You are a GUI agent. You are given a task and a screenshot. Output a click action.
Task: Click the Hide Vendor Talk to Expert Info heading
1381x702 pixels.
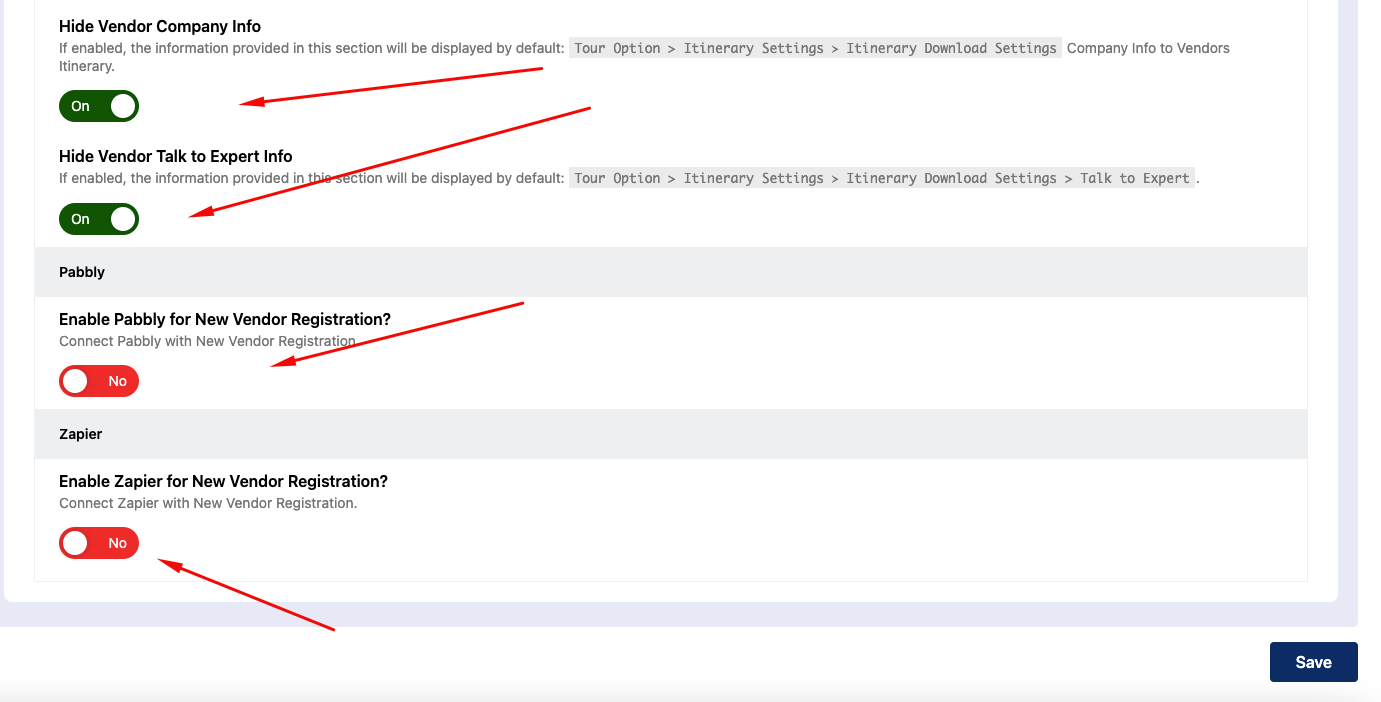pyautogui.click(x=176, y=156)
